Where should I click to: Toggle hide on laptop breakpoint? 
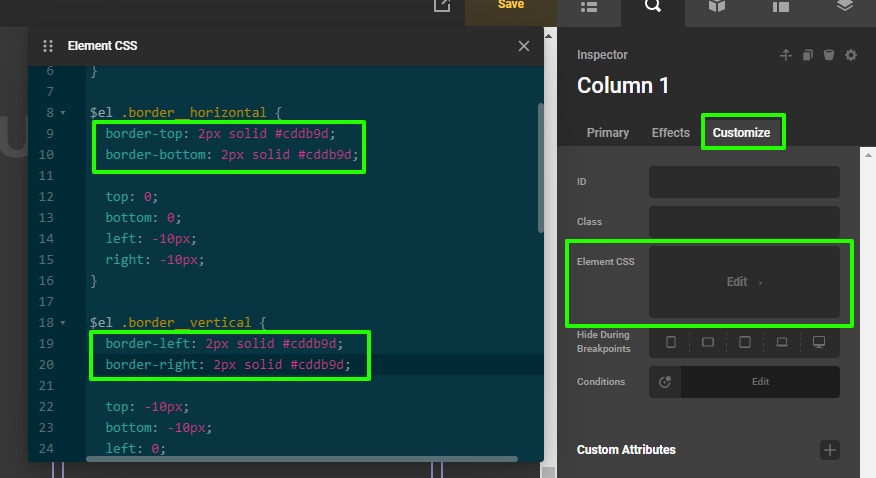coord(782,342)
